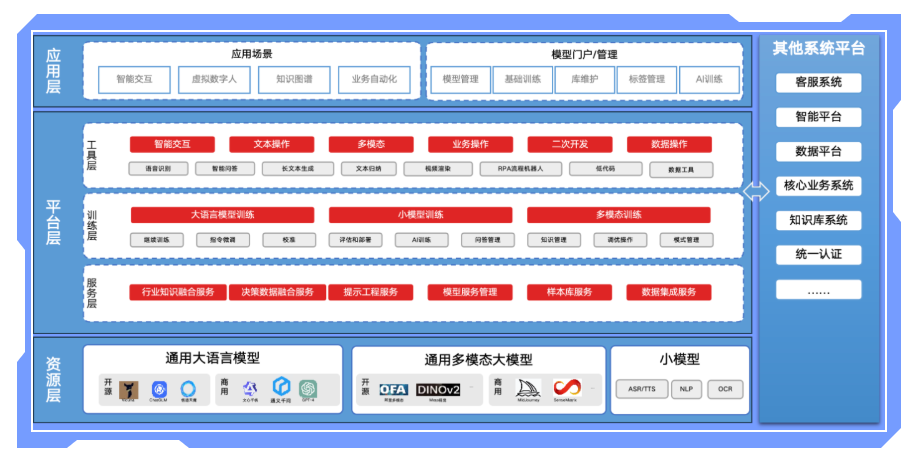
Task: Select 核心业务系统 in right panel
Action: [818, 186]
